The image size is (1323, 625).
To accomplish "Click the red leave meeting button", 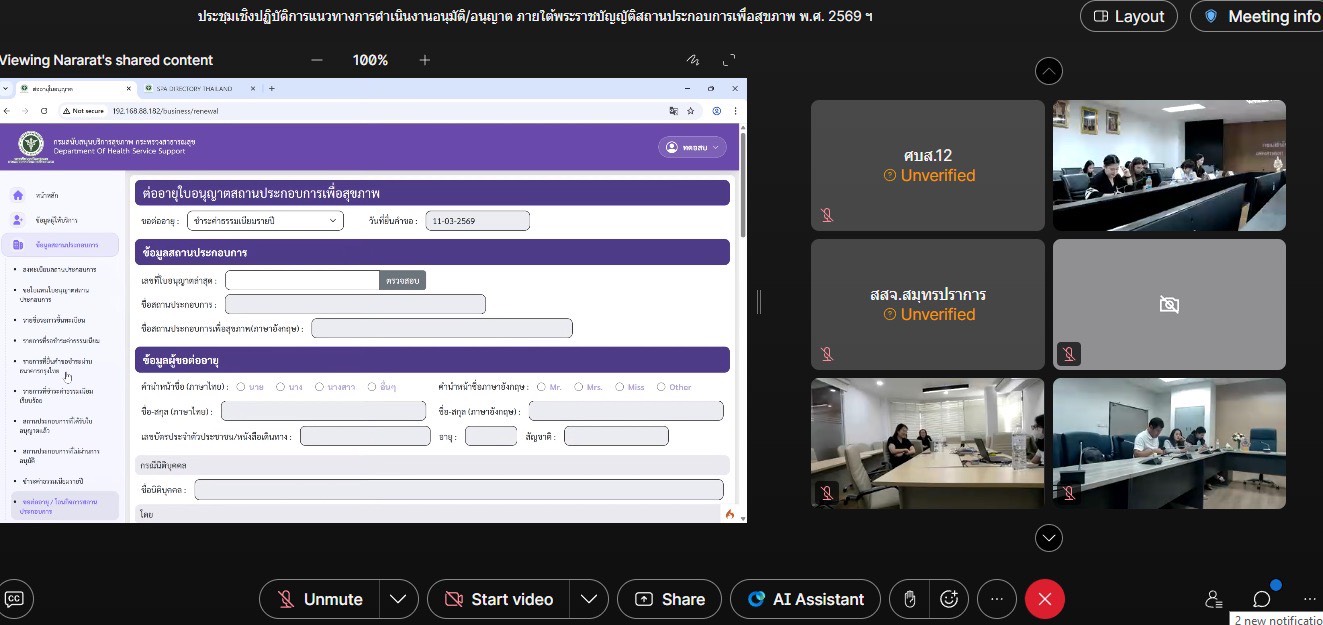I will (1045, 599).
